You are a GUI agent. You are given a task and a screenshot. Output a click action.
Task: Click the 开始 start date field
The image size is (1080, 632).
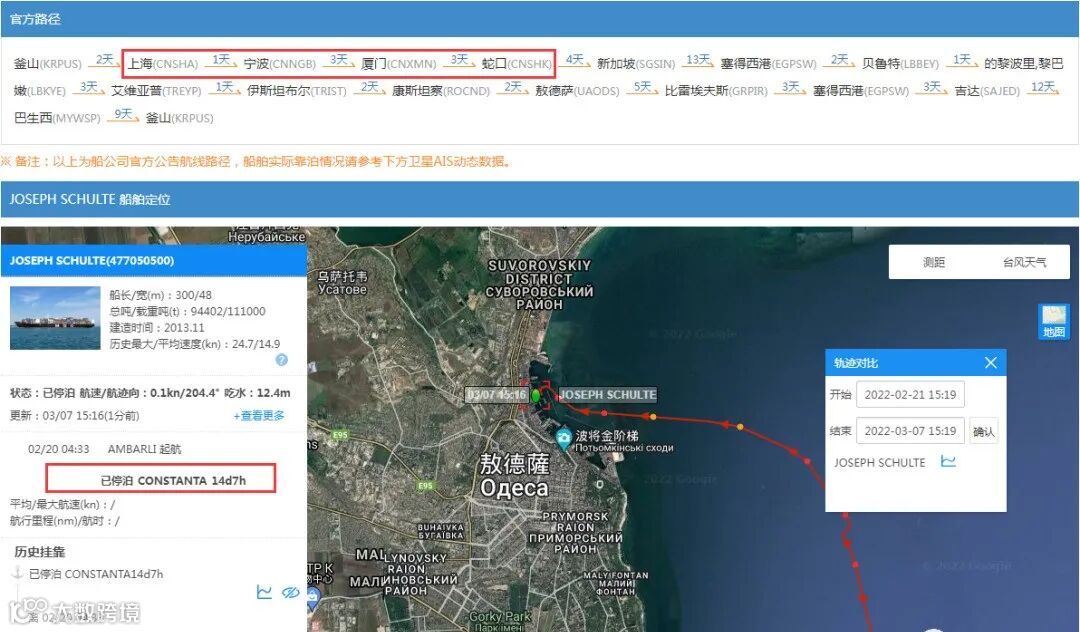pyautogui.click(x=910, y=394)
